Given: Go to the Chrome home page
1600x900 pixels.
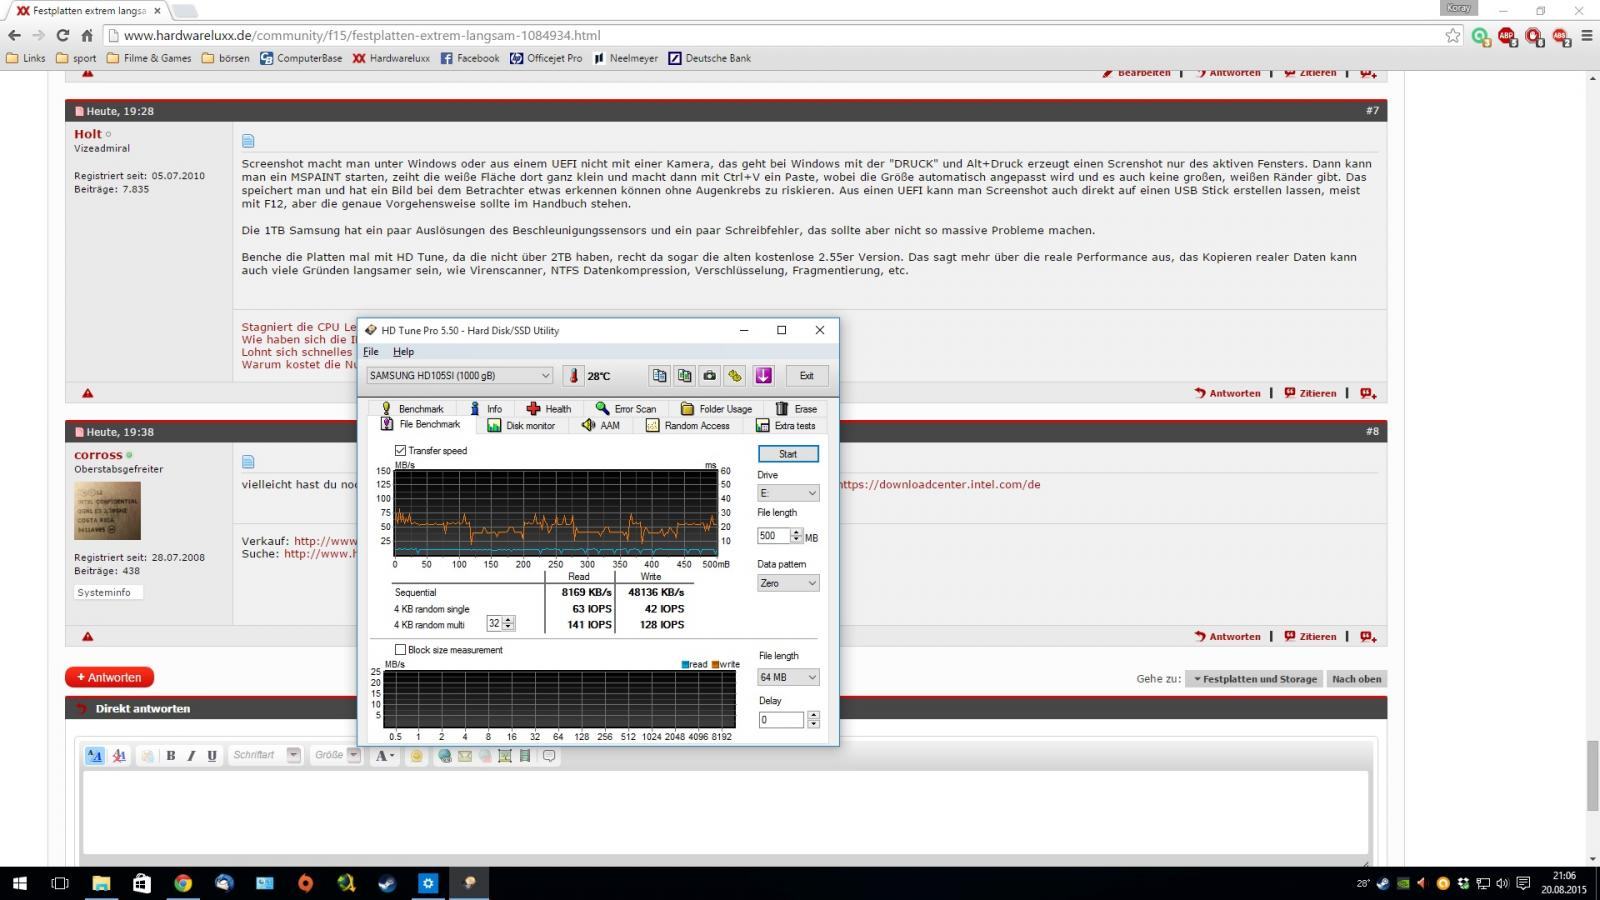Looking at the screenshot, I should (x=87, y=35).
